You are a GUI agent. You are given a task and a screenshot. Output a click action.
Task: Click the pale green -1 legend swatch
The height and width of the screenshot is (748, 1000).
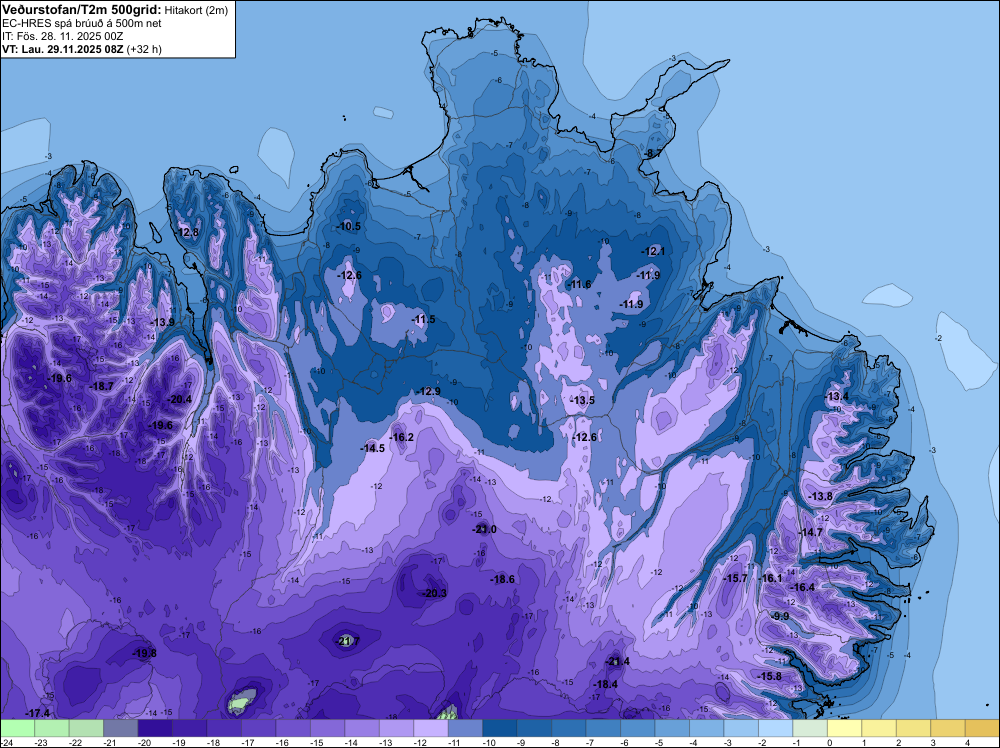[810, 728]
